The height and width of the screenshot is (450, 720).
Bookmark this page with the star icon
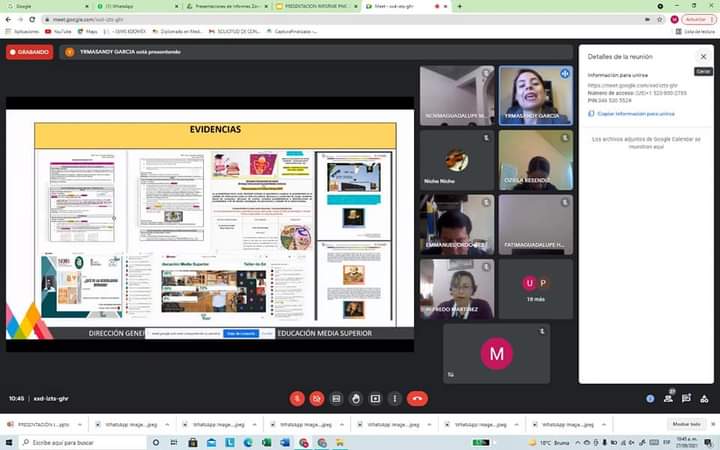pyautogui.click(x=660, y=19)
